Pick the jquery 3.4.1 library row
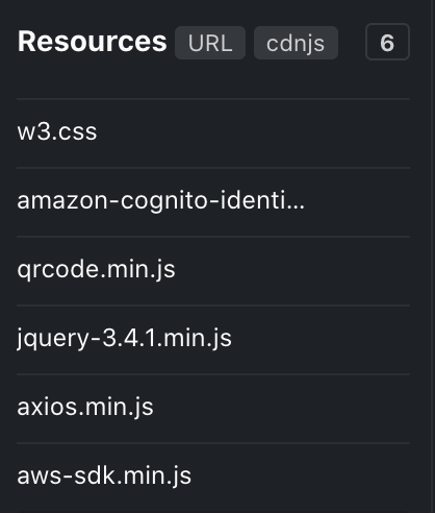 point(213,339)
